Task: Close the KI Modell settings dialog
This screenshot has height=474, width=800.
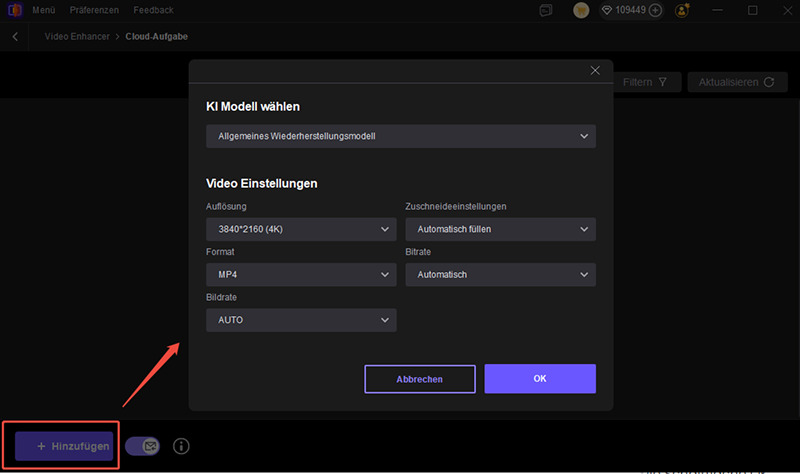Action: point(595,70)
